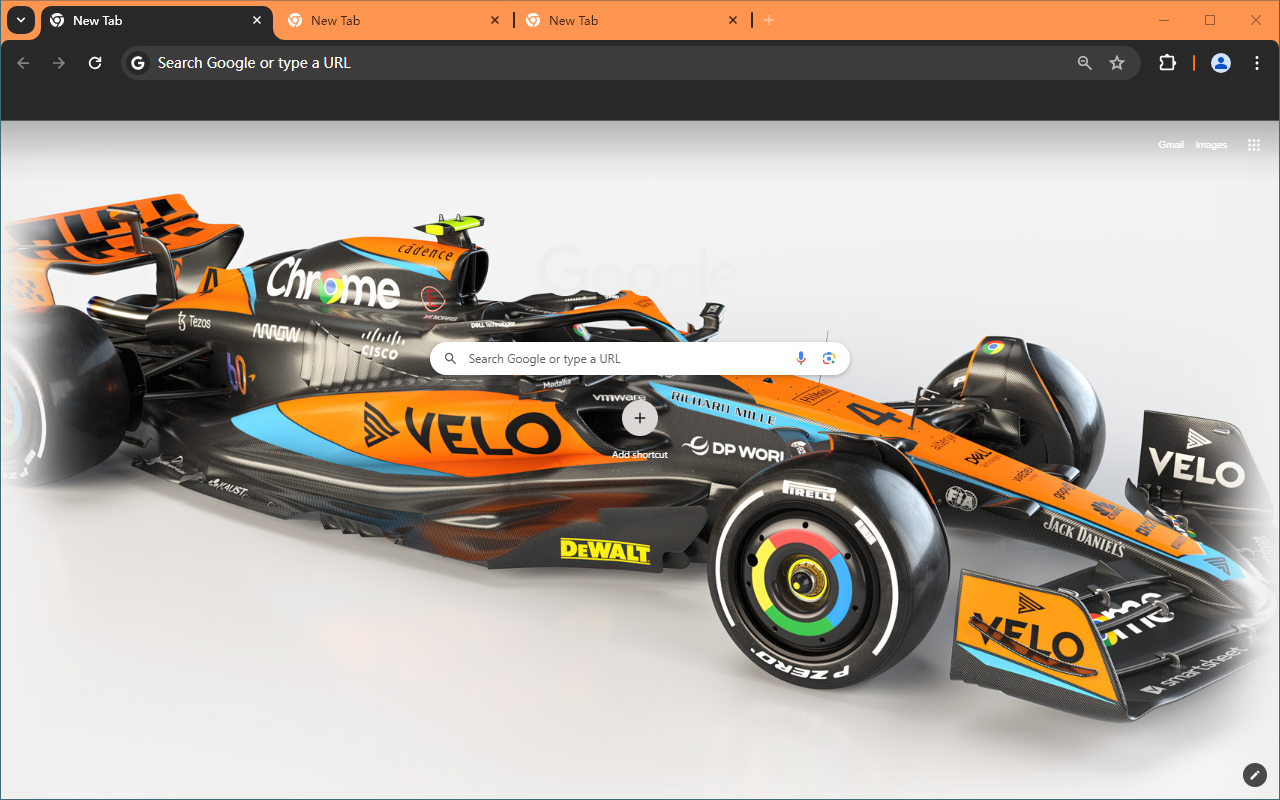Click the magnifier in page search box
Screen dimensions: 1280x800
point(450,359)
